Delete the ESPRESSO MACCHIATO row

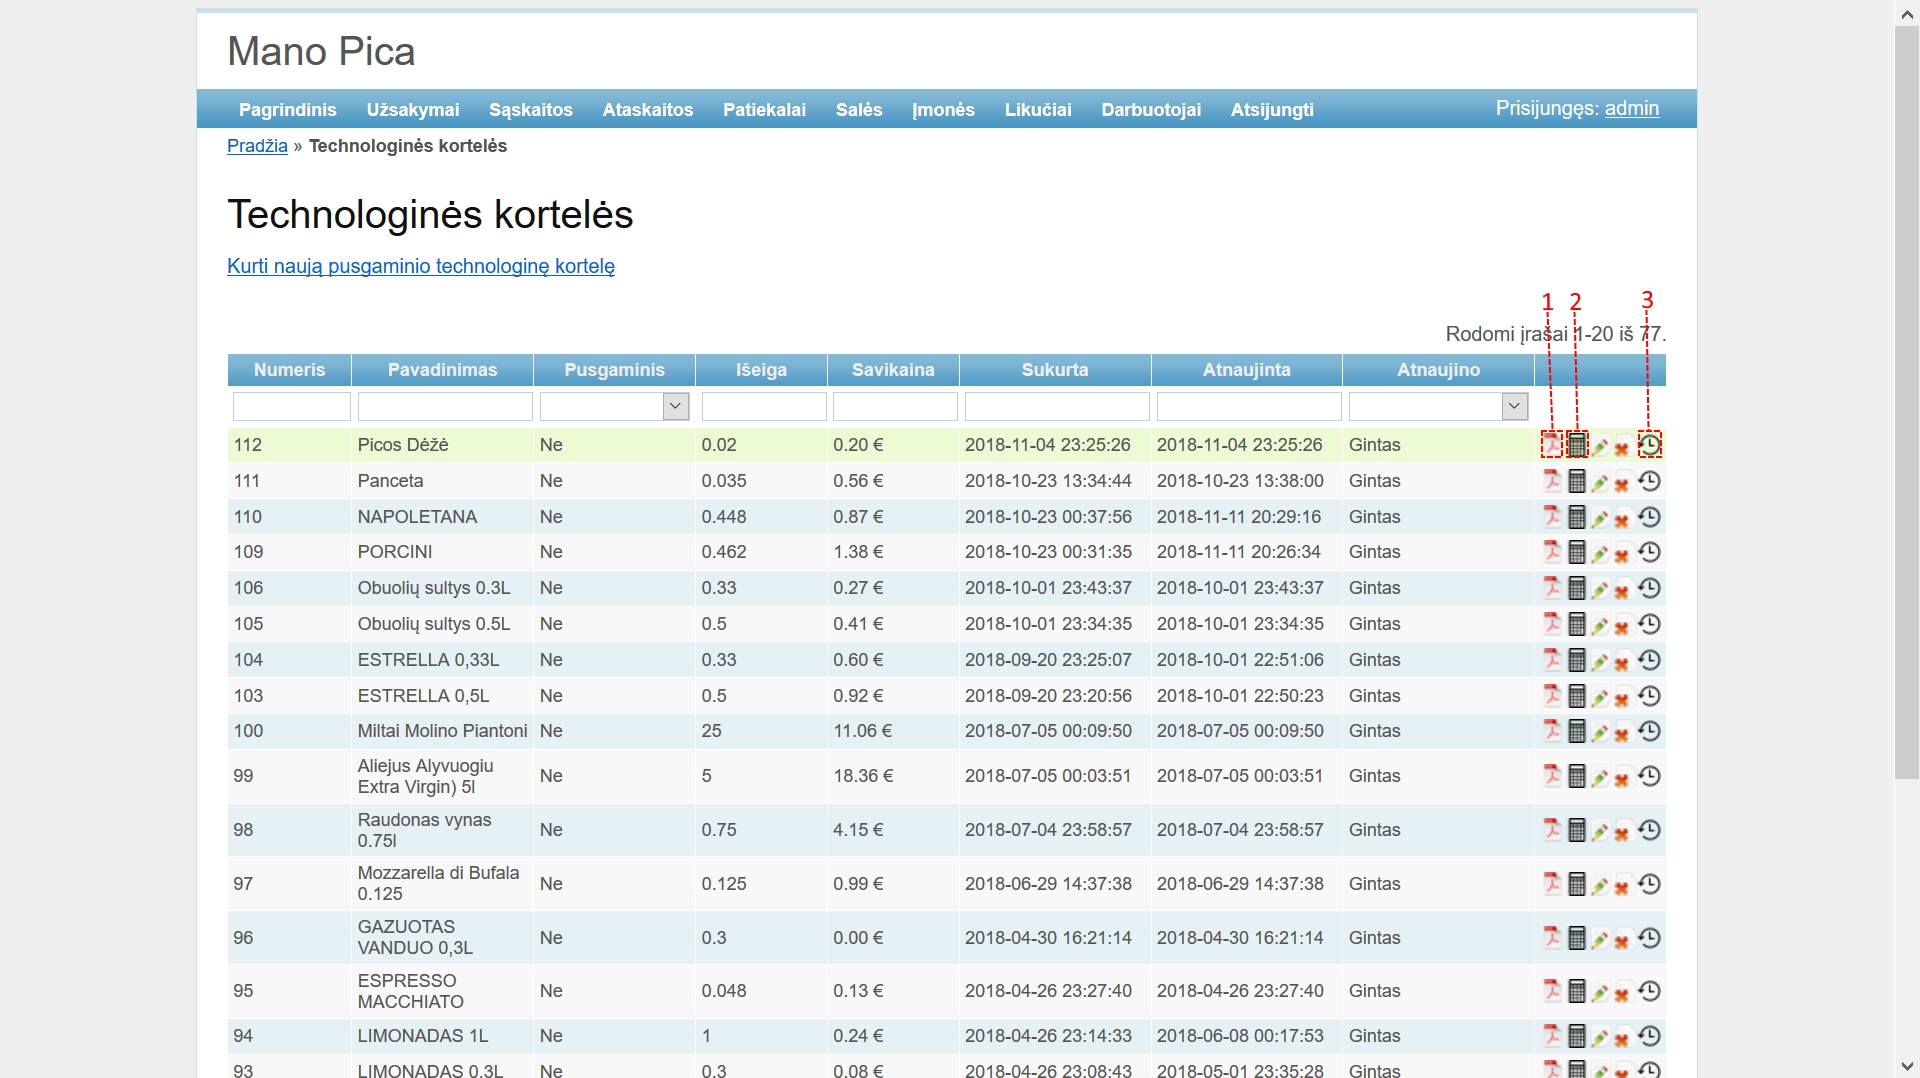(x=1622, y=993)
